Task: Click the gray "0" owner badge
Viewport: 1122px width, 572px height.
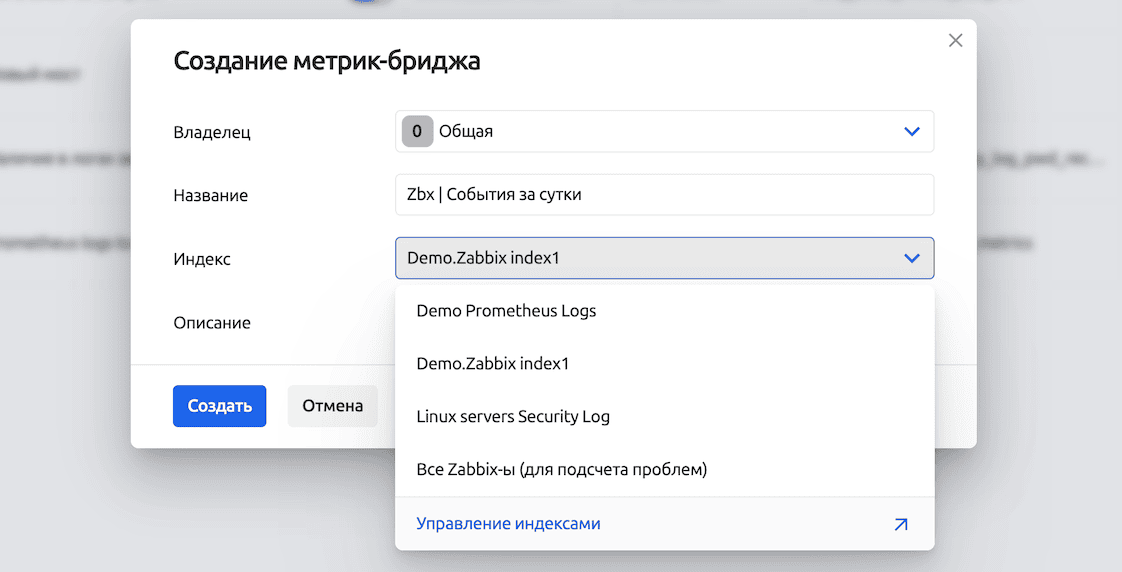Action: tap(417, 131)
